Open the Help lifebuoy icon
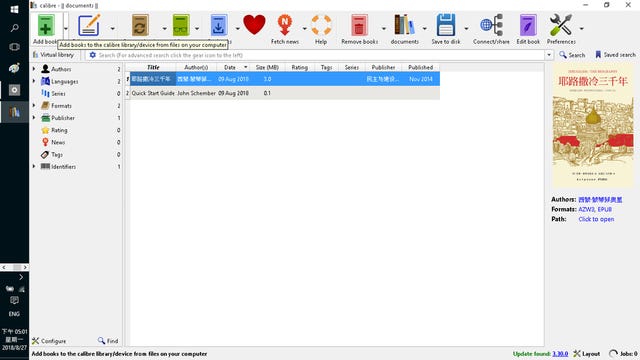This screenshot has height=360, width=640. tap(321, 25)
